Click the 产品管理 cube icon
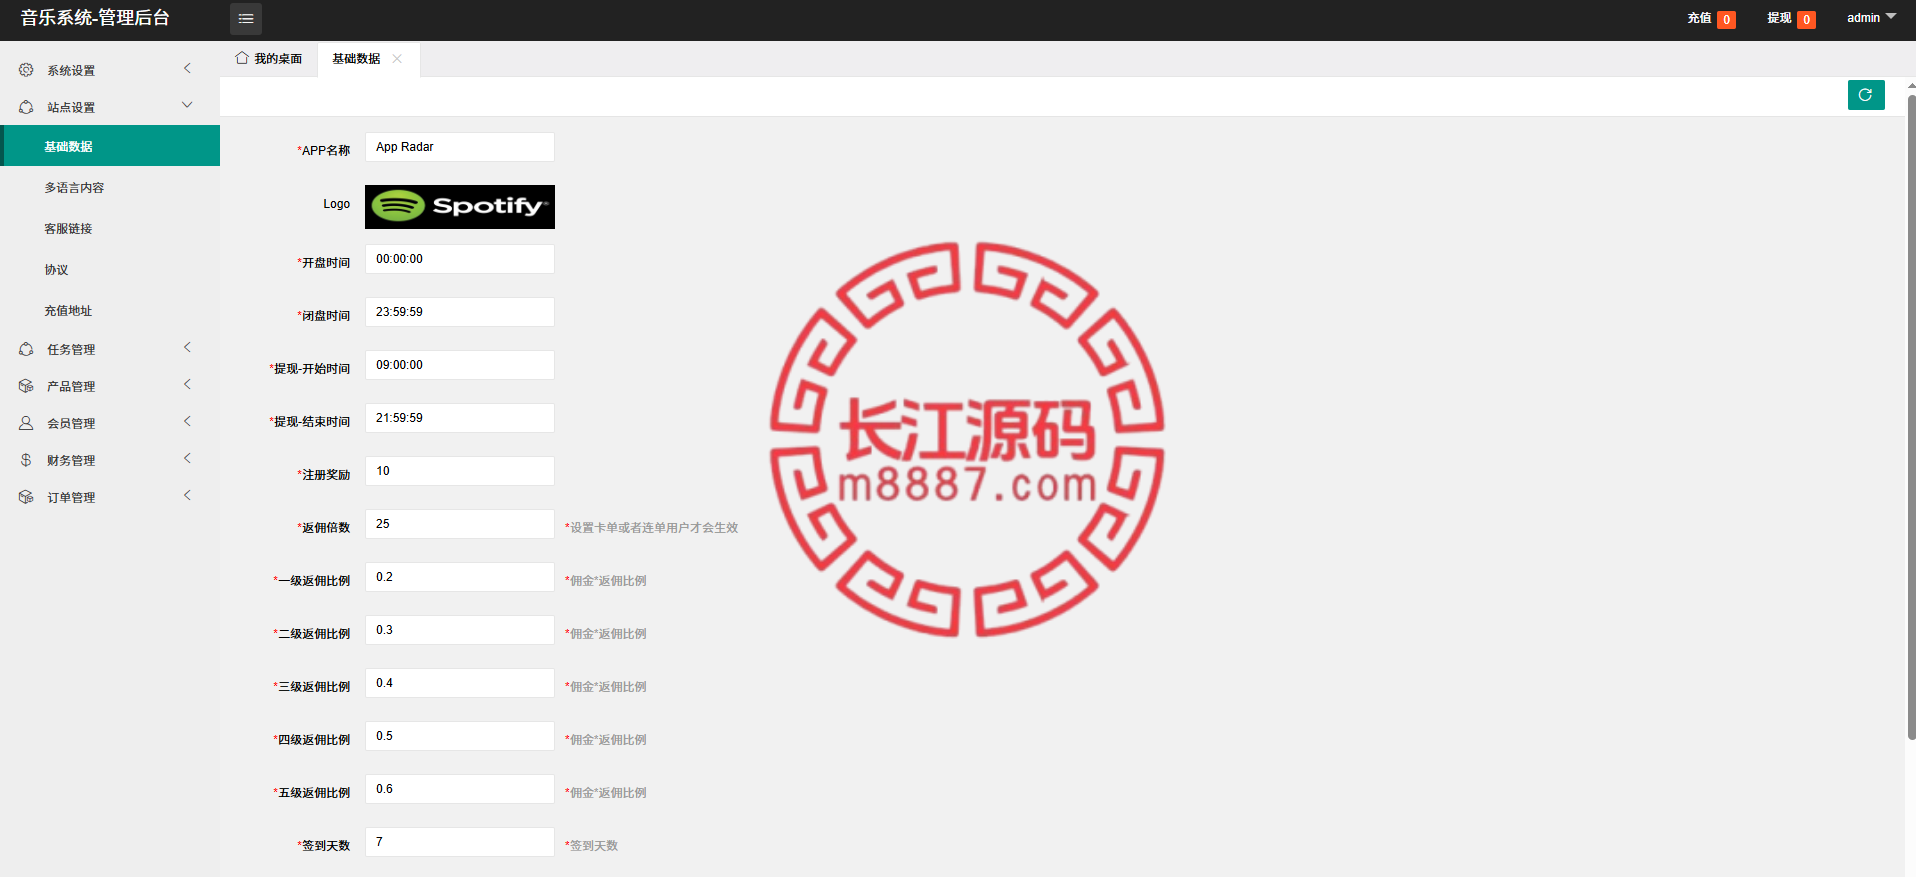The image size is (1916, 877). click(x=26, y=386)
